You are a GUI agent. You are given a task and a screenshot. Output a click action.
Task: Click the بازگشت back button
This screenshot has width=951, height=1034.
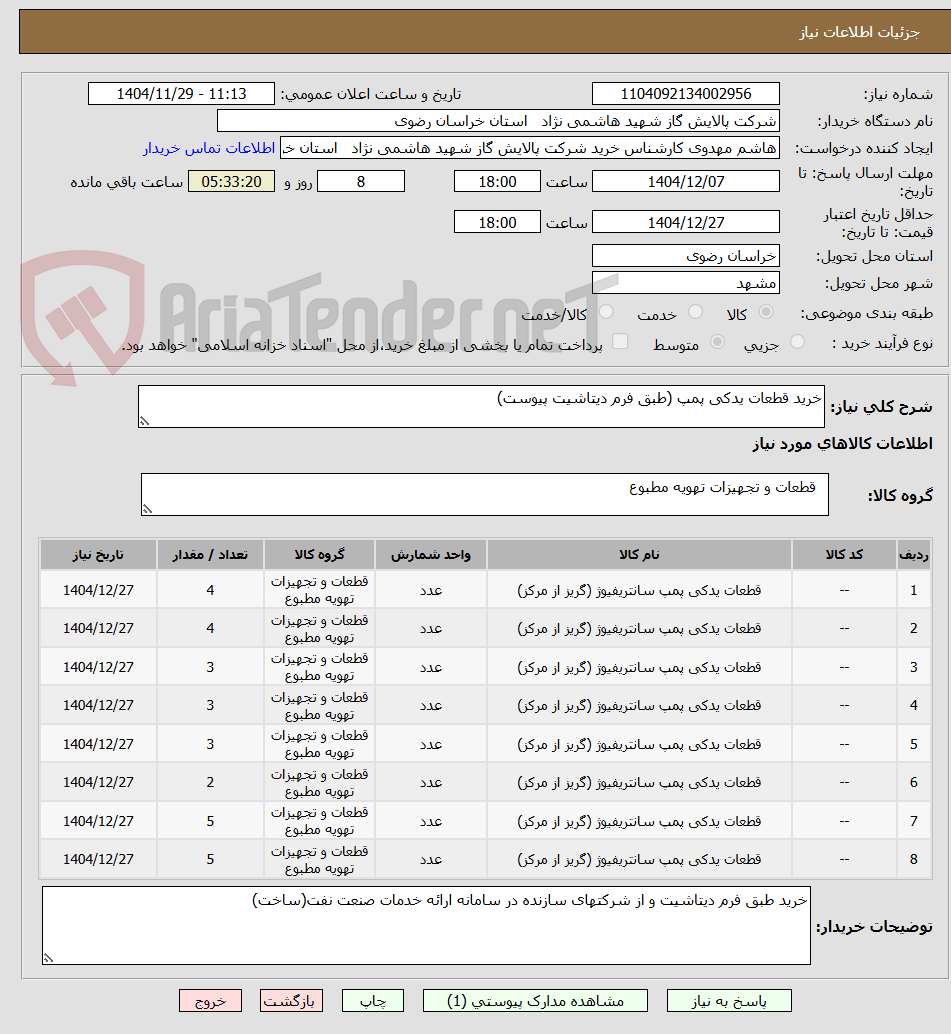[291, 1000]
